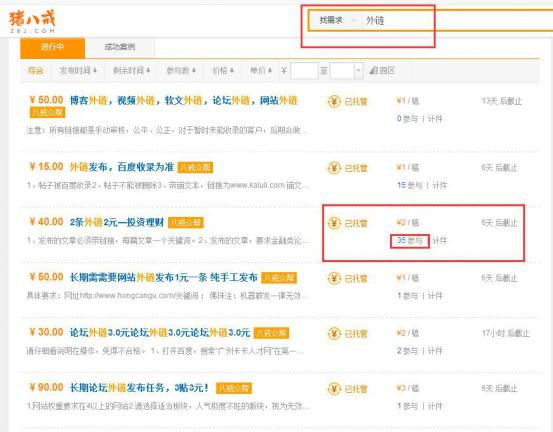Click 已托管 yen icon of ¥30.00 task
This screenshot has height=432, width=553.
(x=334, y=333)
